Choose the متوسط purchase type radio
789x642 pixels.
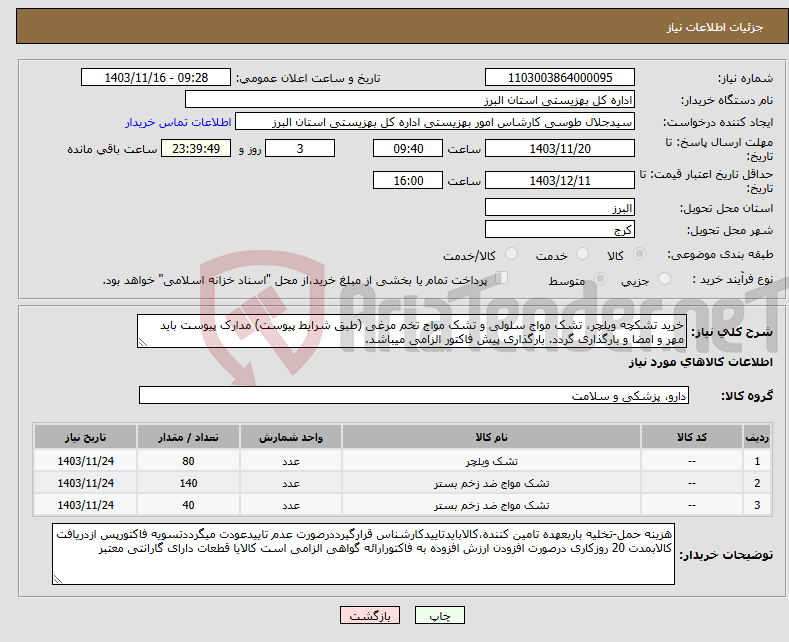(600, 279)
